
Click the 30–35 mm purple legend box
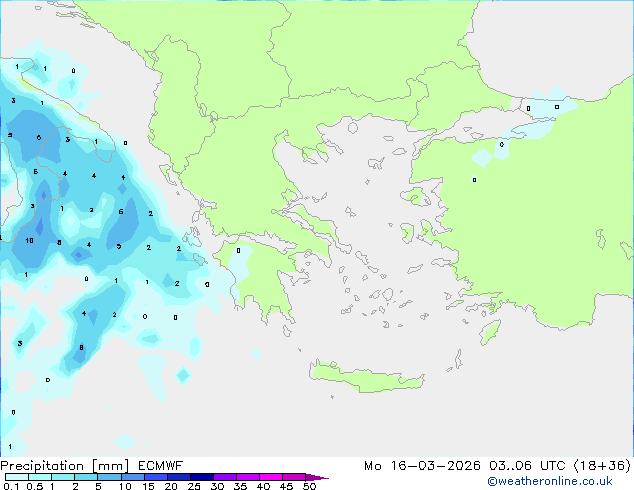pyautogui.click(x=224, y=477)
